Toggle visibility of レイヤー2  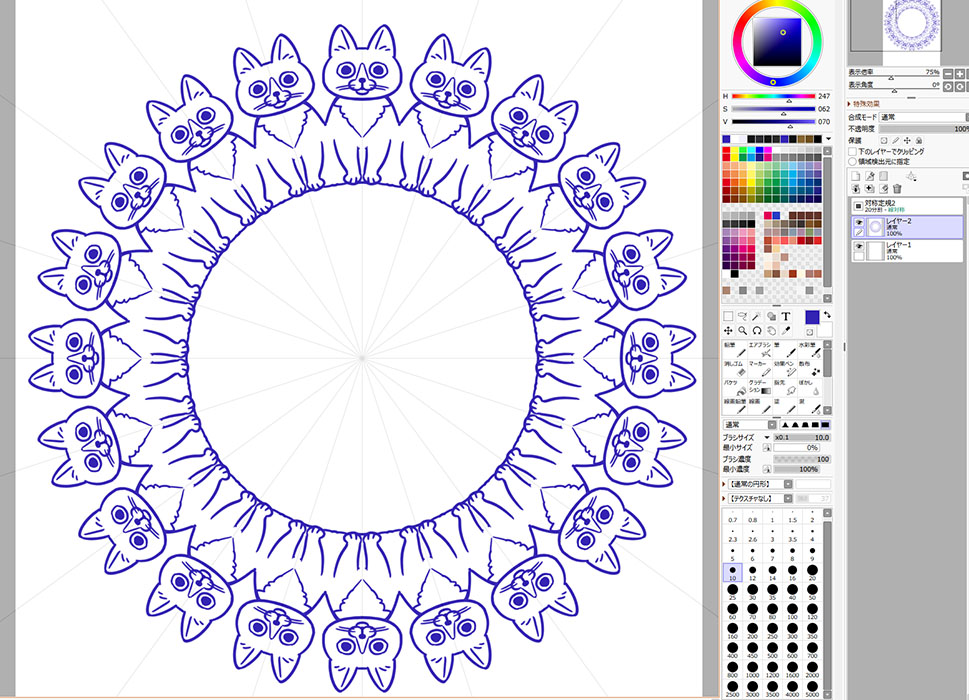(859, 222)
